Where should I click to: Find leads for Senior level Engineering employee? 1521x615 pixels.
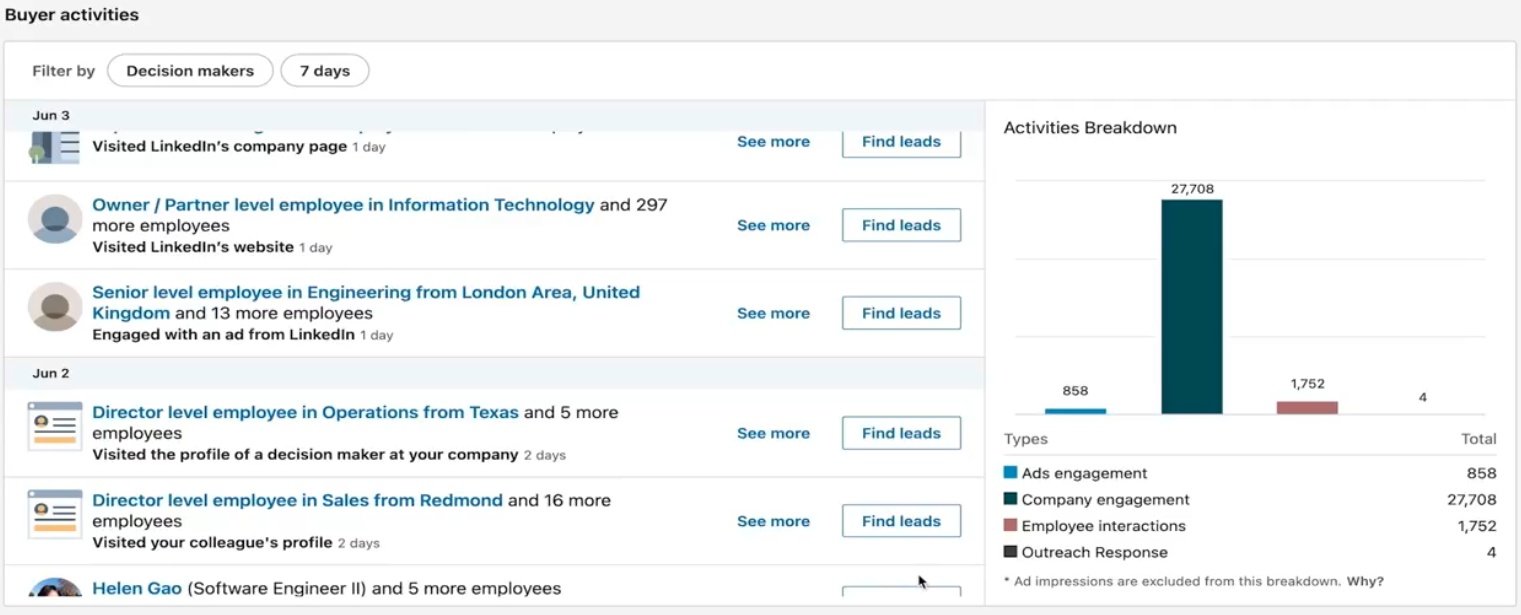click(x=901, y=314)
